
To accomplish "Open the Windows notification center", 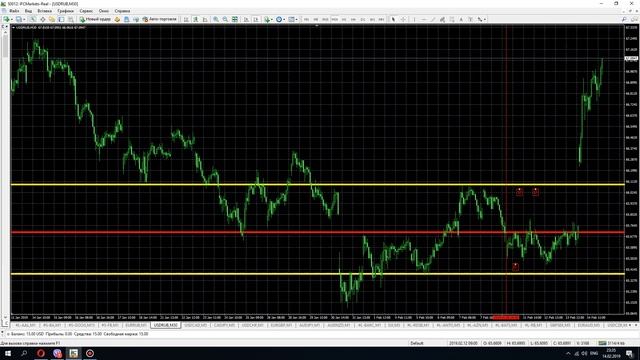I will pyautogui.click(x=629, y=353).
